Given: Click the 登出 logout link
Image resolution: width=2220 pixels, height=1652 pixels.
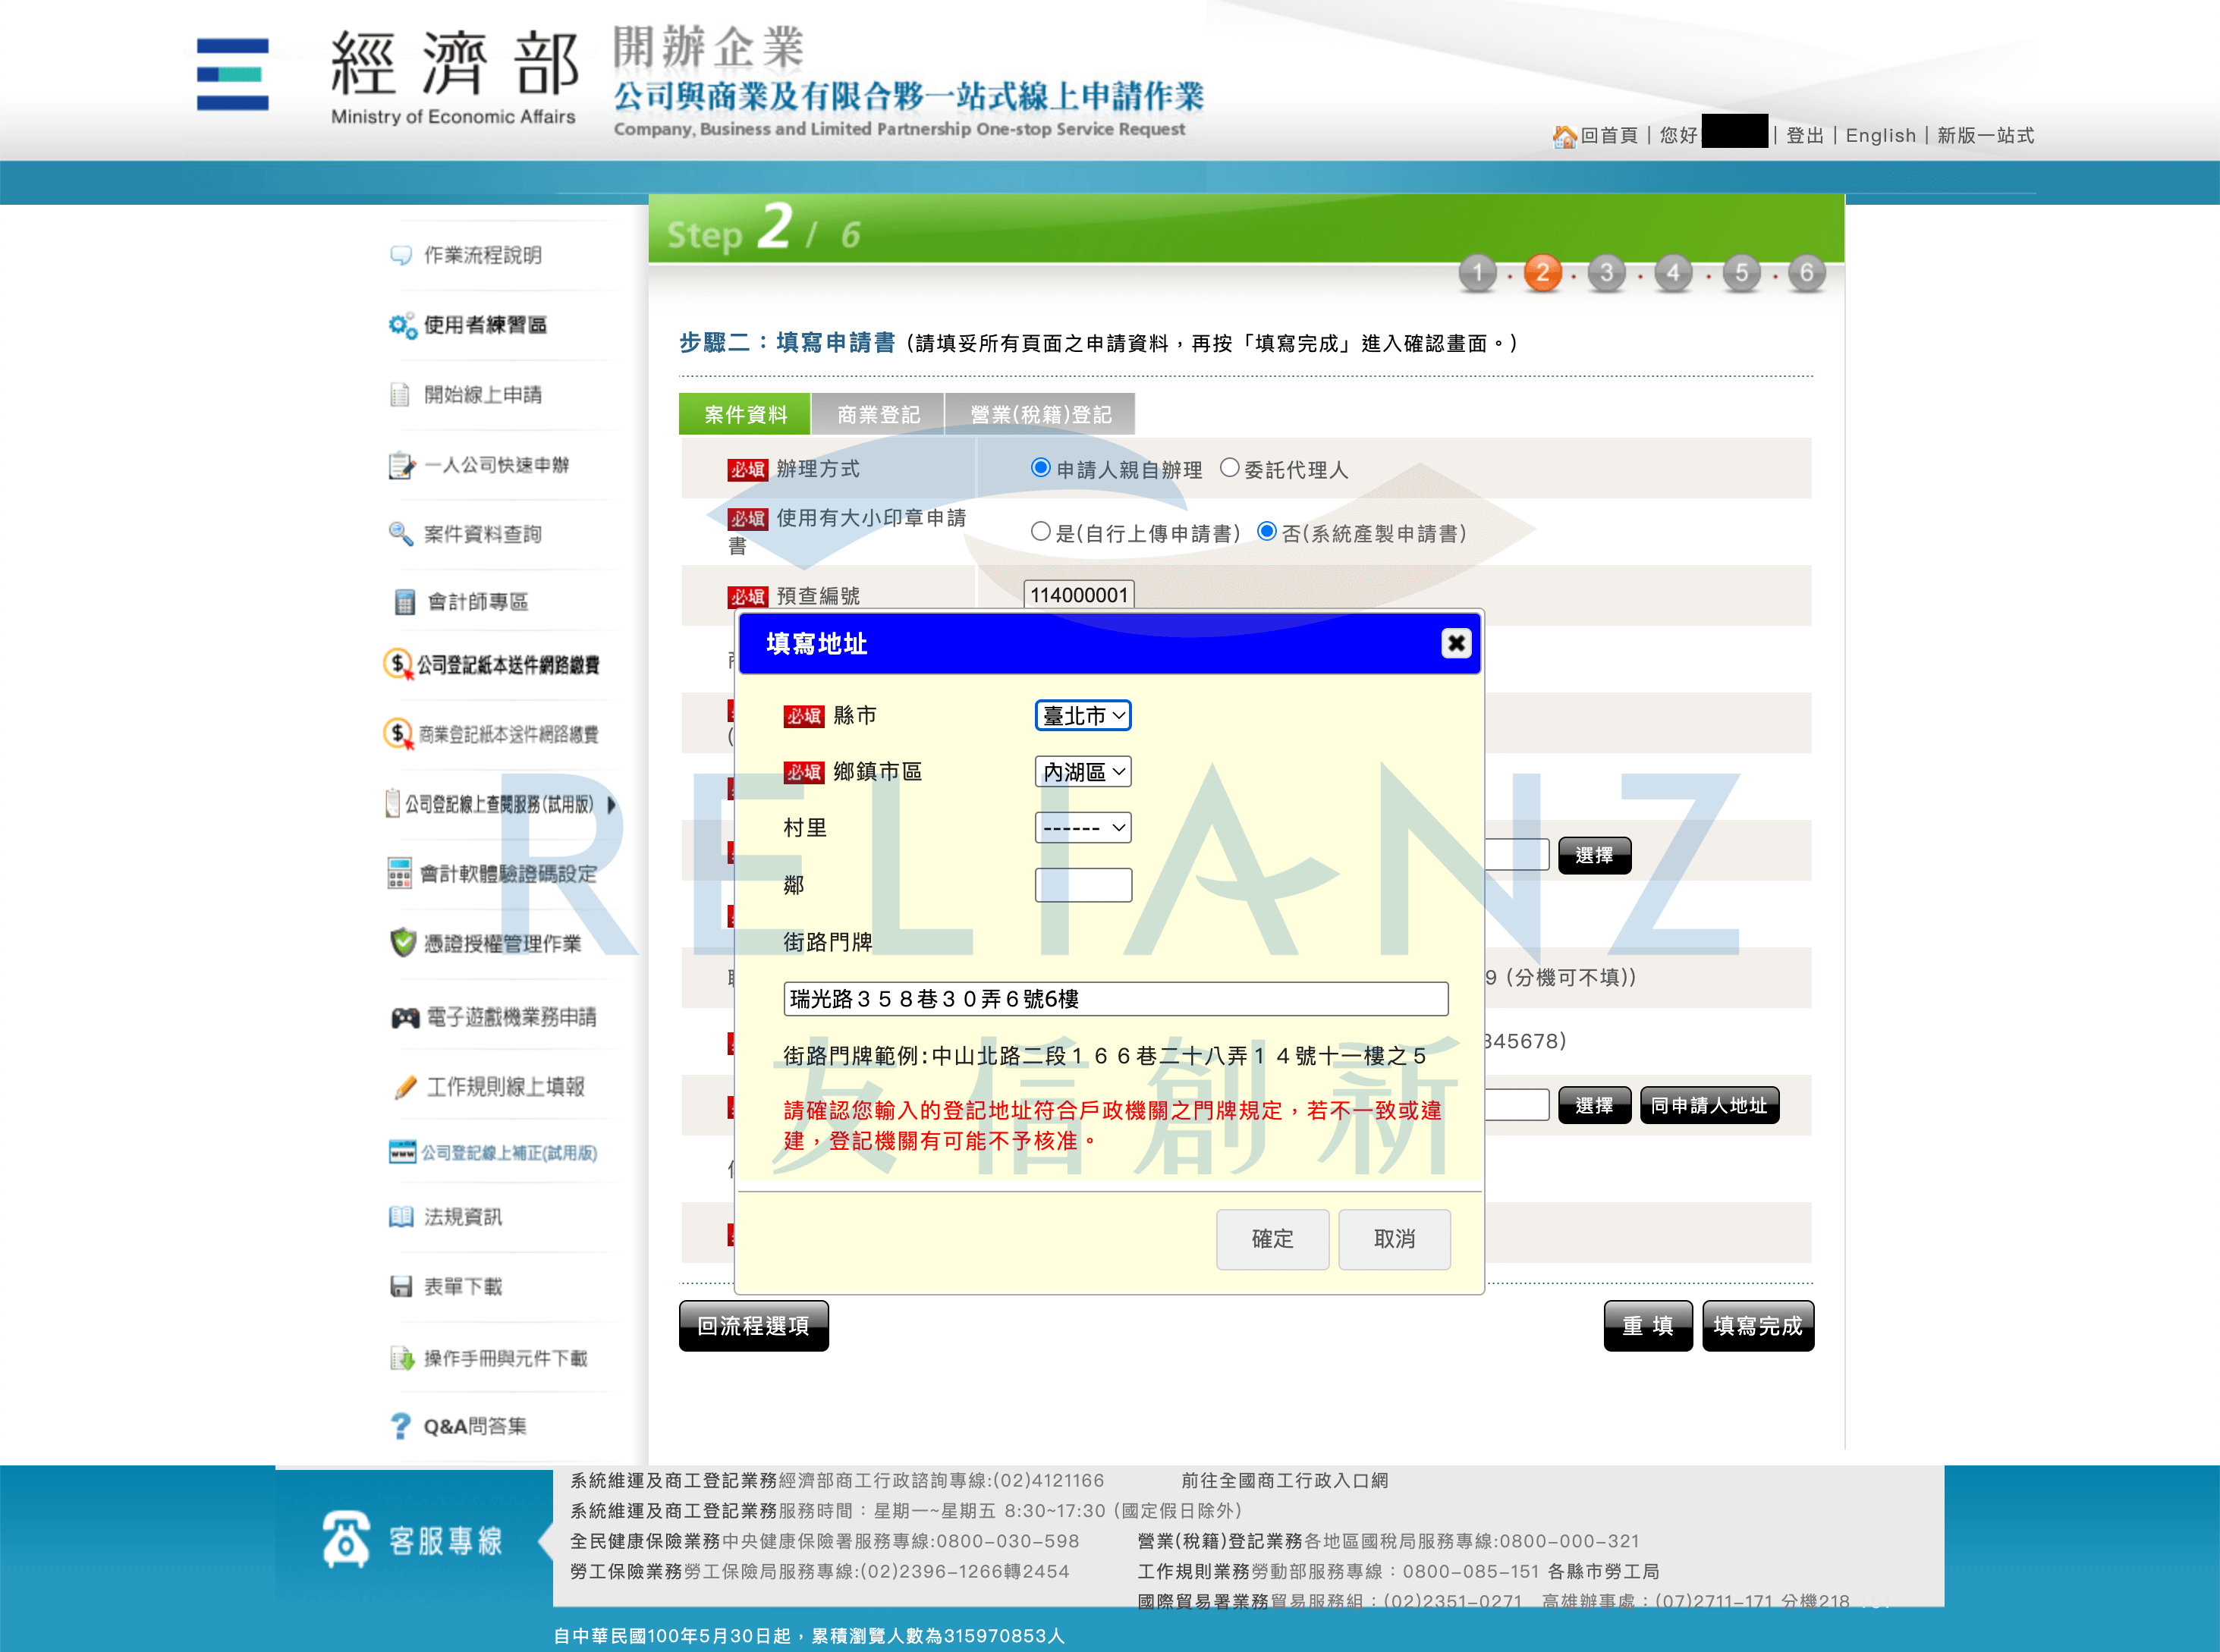Looking at the screenshot, I should click(x=1805, y=136).
